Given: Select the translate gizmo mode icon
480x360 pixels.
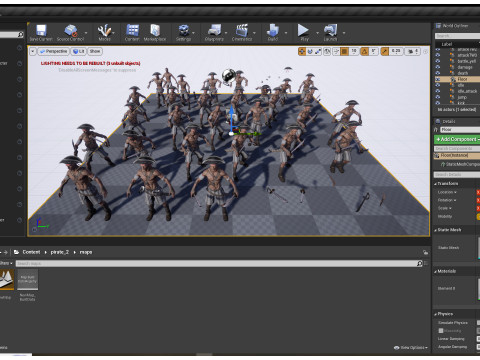Looking at the screenshot, I should pos(302,51).
